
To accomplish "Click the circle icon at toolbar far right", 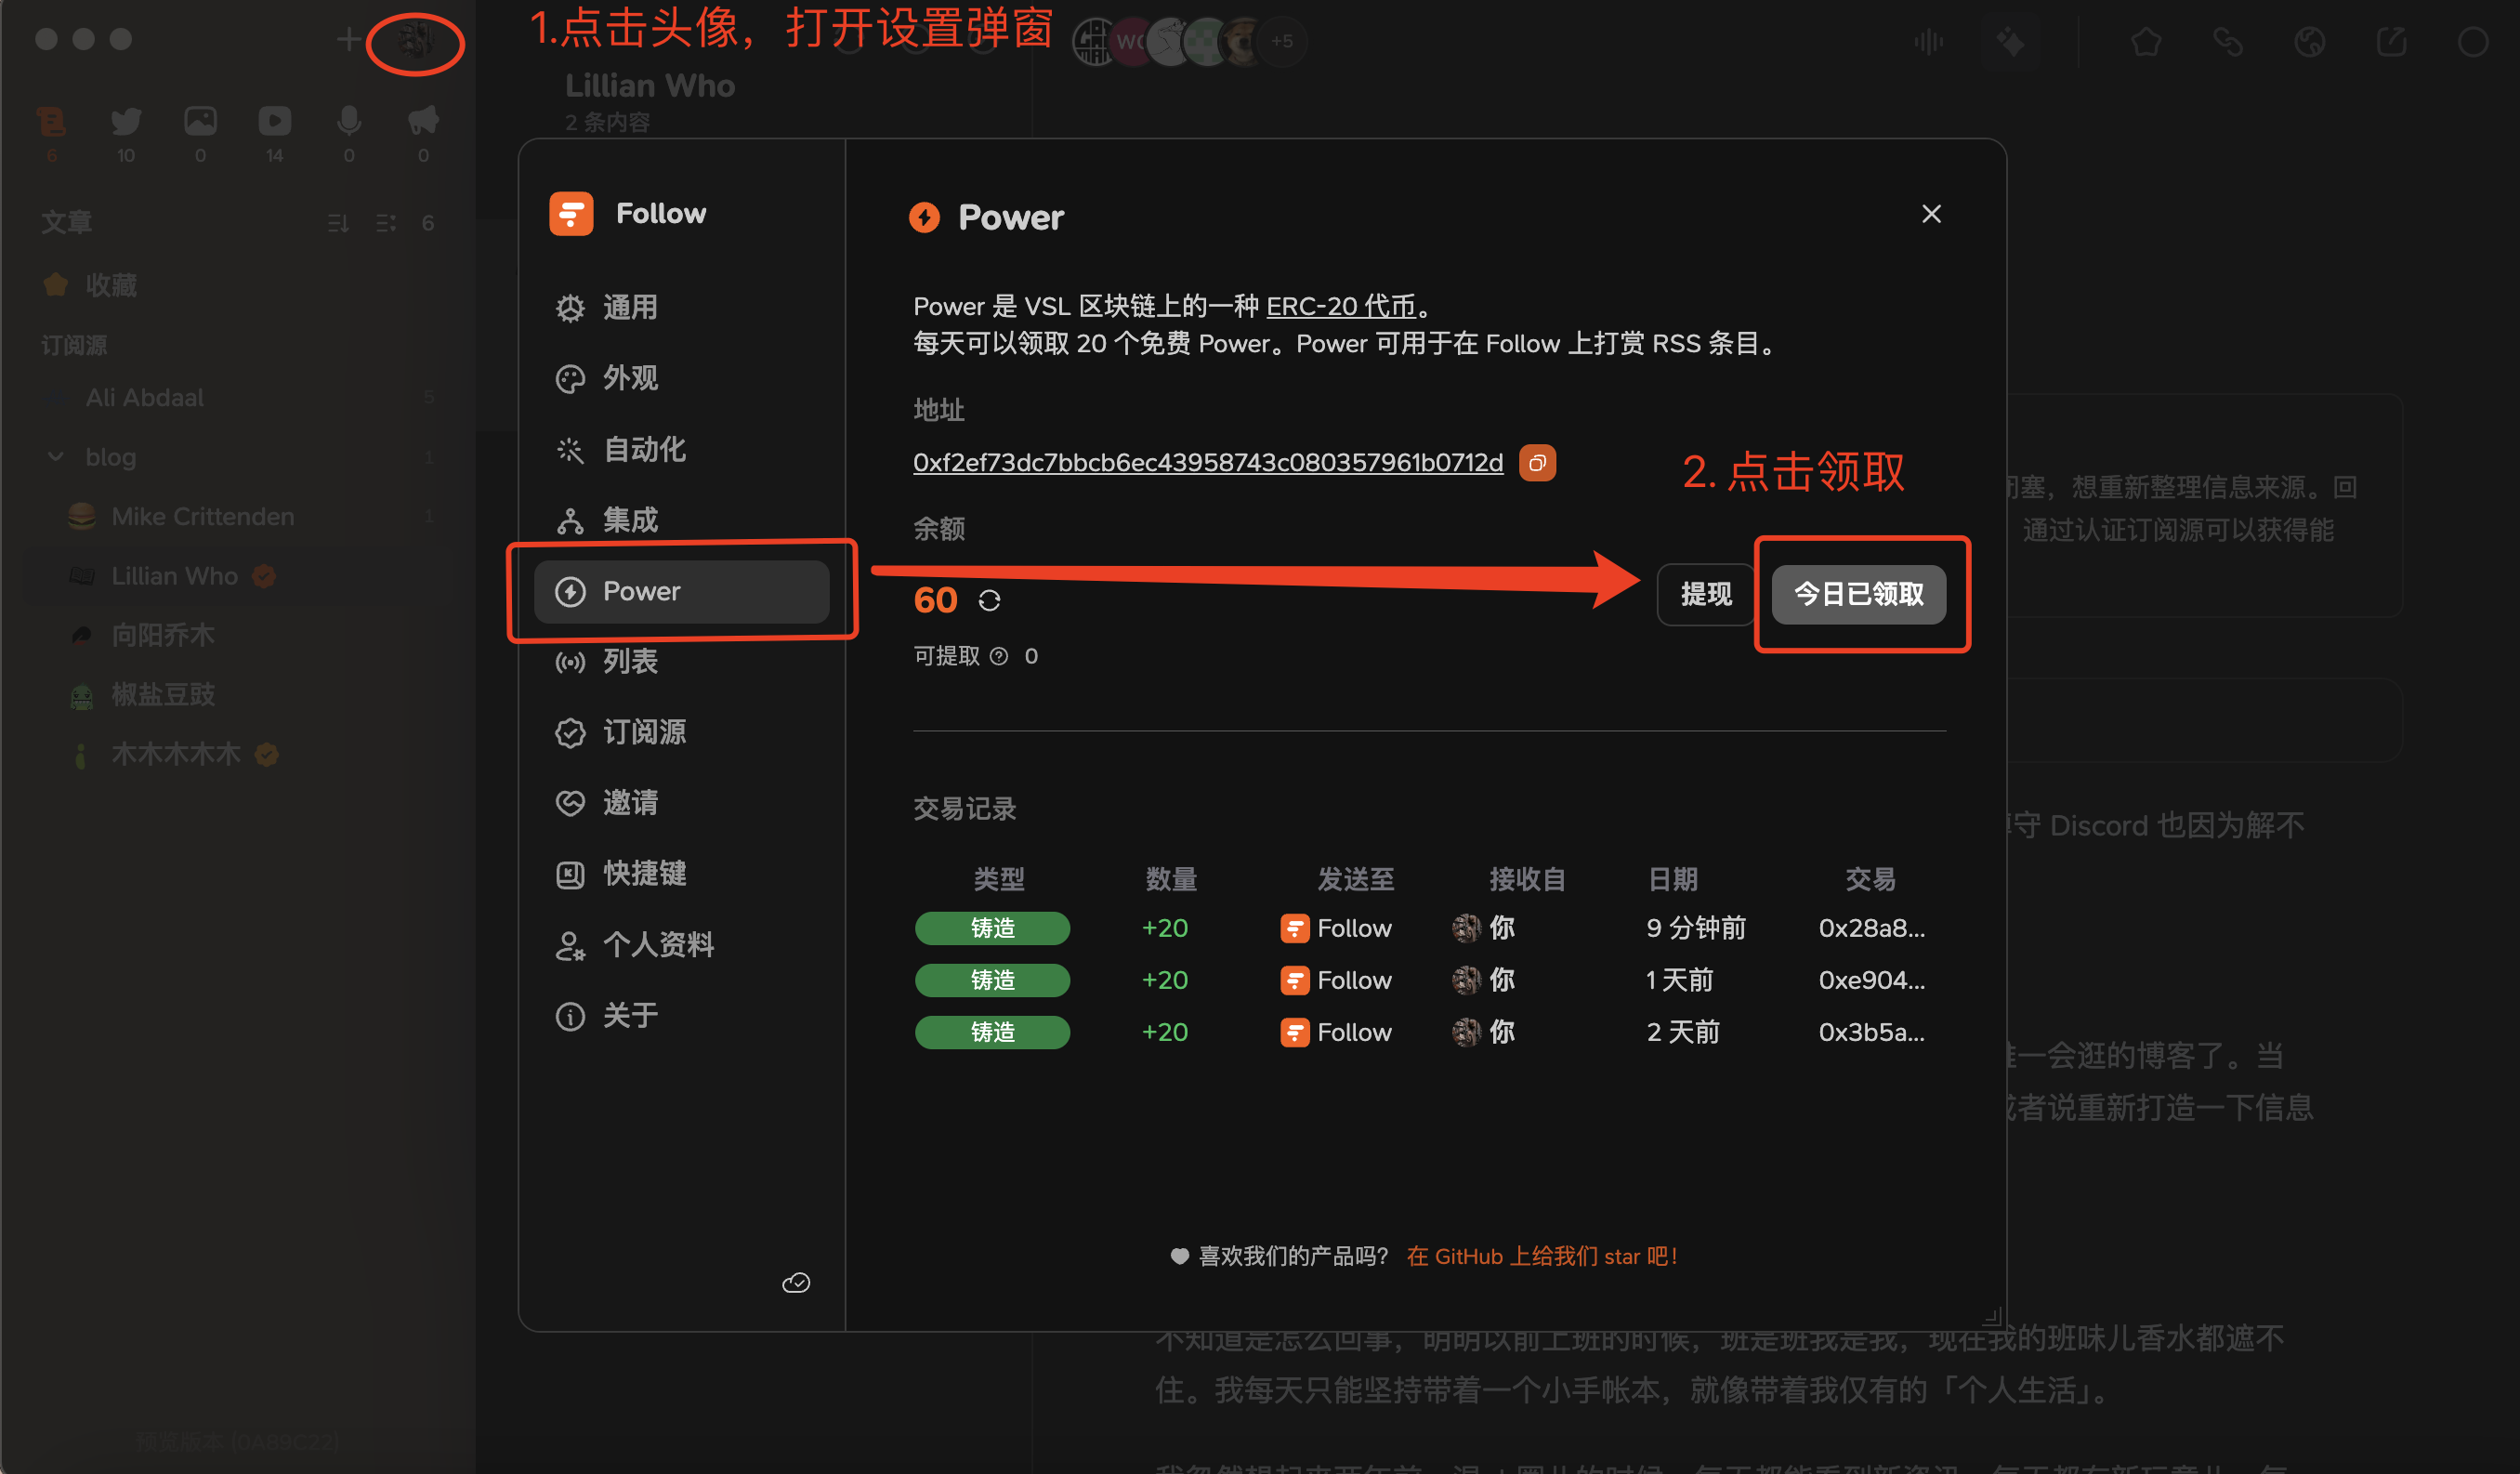I will (x=2472, y=42).
